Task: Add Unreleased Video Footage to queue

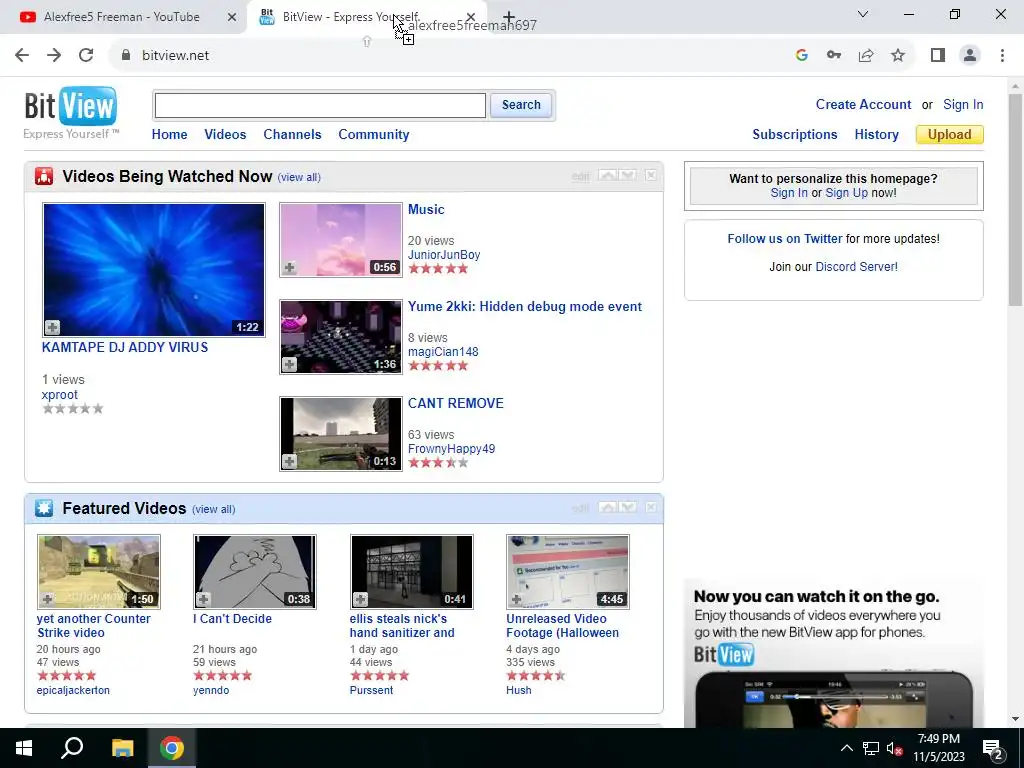Action: point(517,600)
